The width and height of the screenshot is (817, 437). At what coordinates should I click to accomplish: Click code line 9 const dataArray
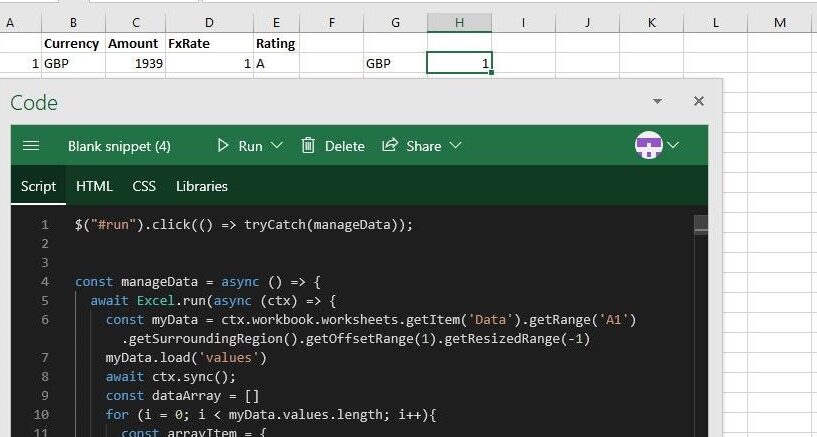[182, 395]
